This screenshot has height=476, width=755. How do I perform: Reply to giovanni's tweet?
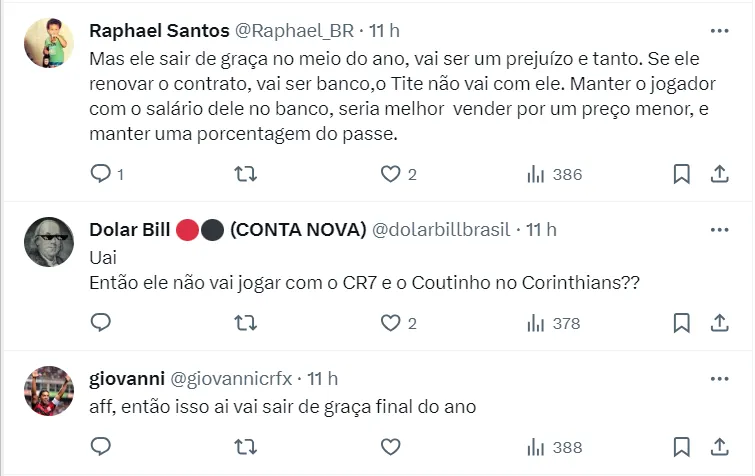pos(101,446)
